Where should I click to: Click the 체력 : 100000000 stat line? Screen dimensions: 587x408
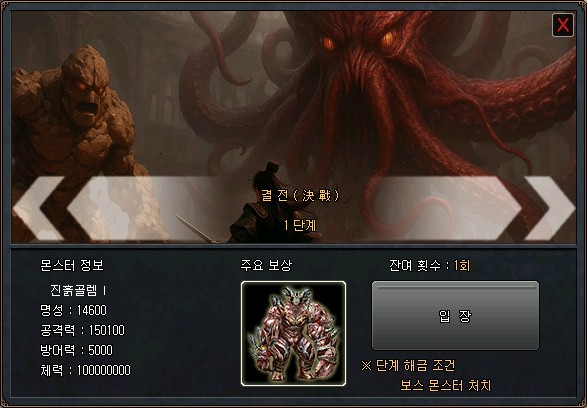85,370
